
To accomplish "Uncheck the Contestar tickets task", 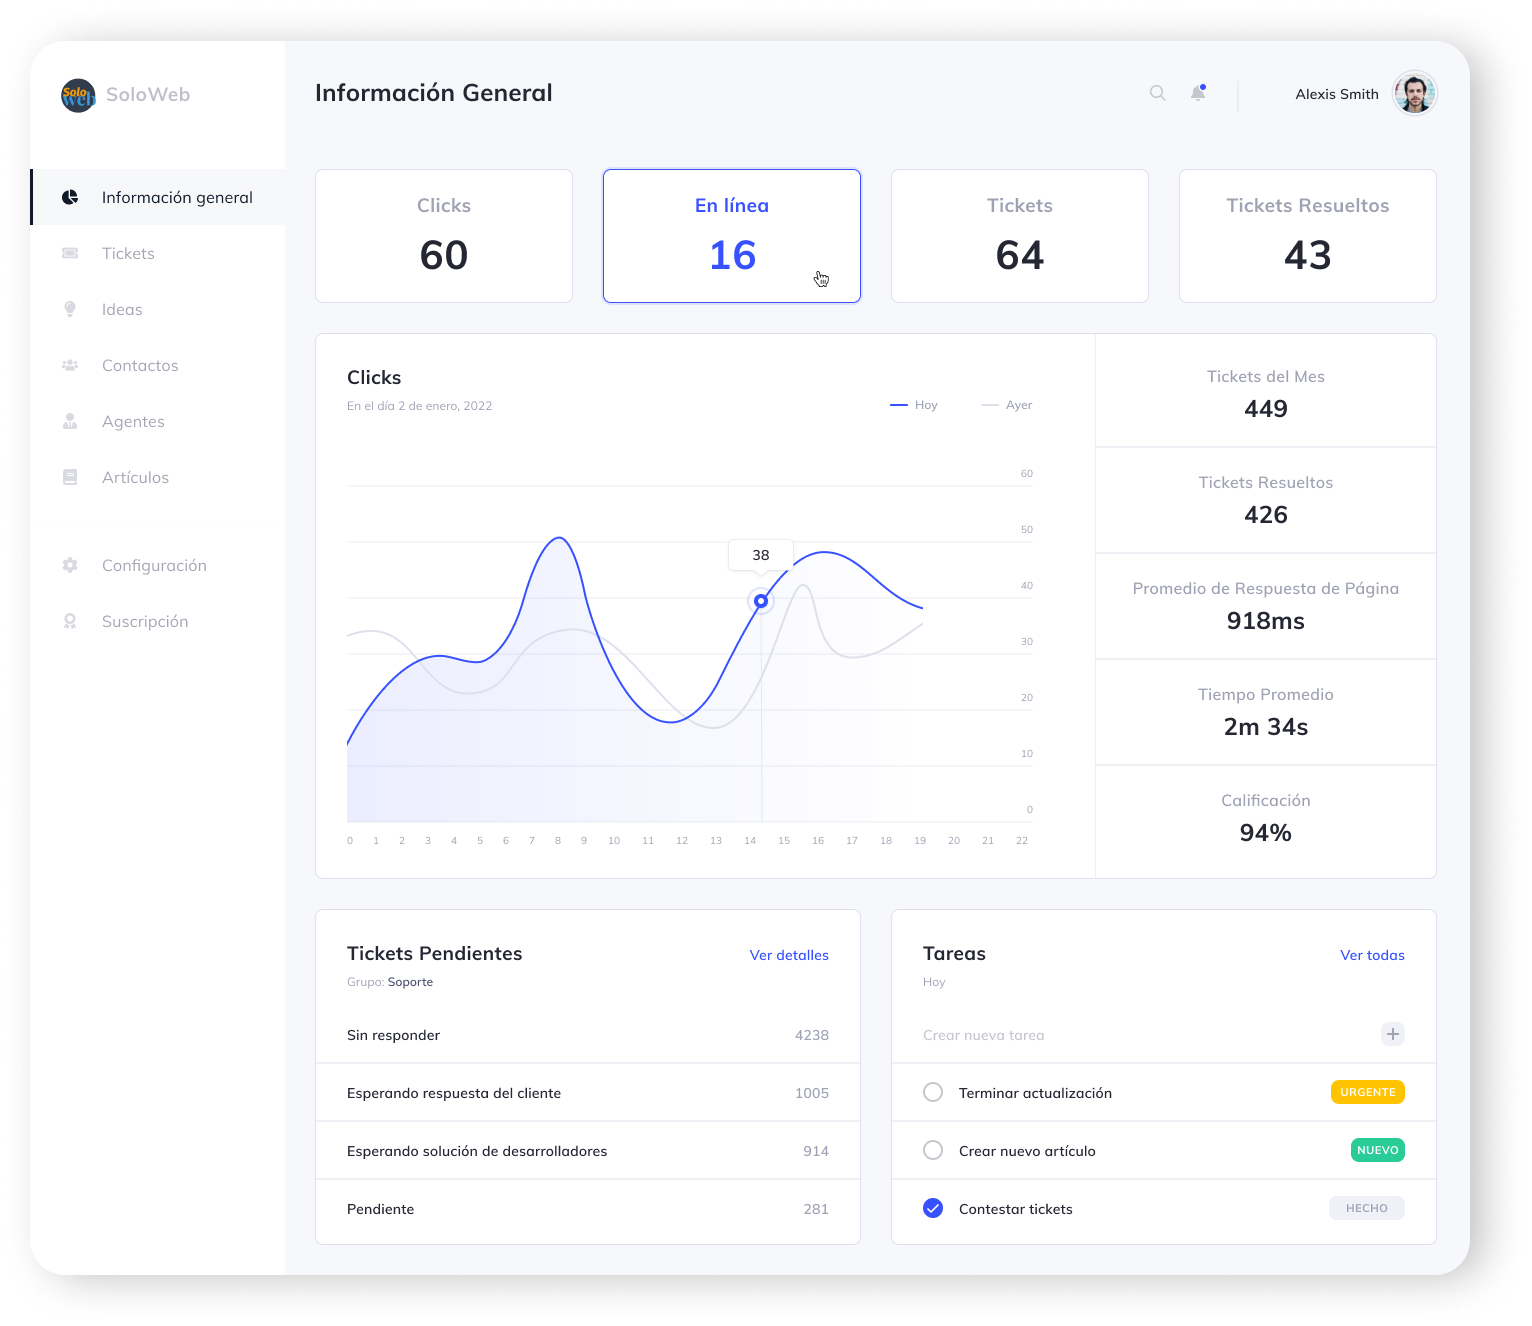I will tap(933, 1208).
